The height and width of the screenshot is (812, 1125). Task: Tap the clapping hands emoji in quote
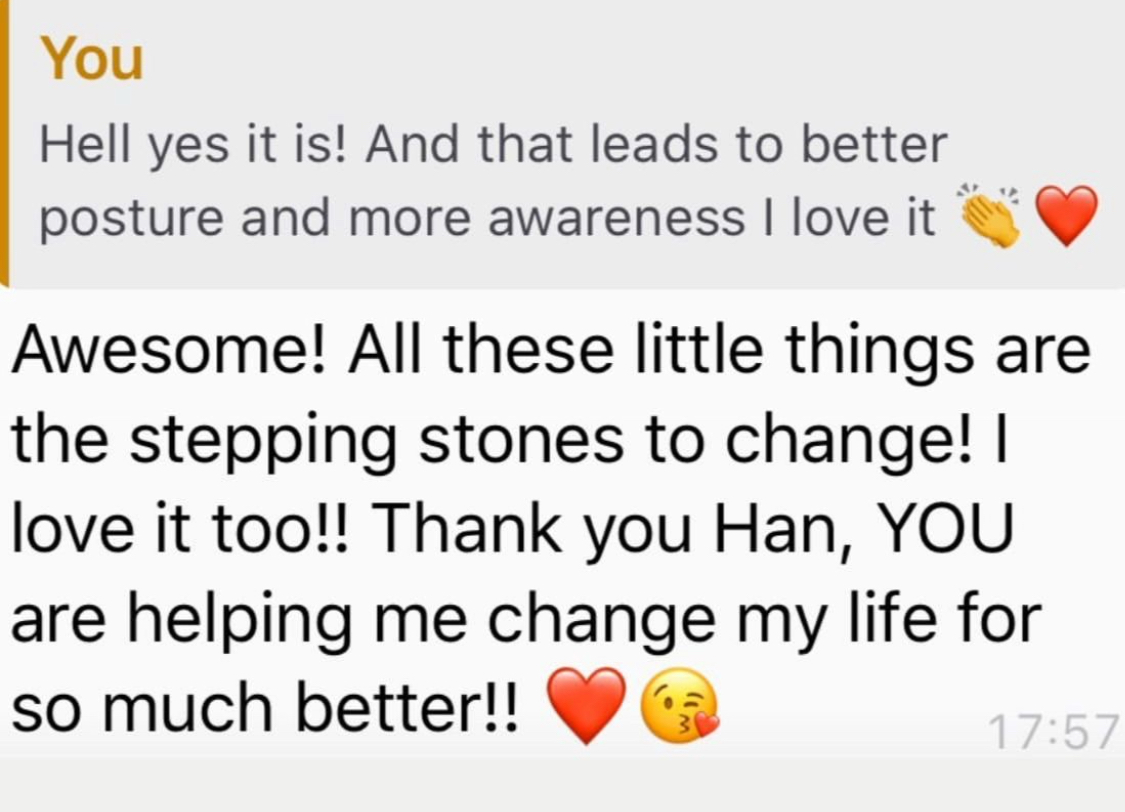(x=988, y=214)
